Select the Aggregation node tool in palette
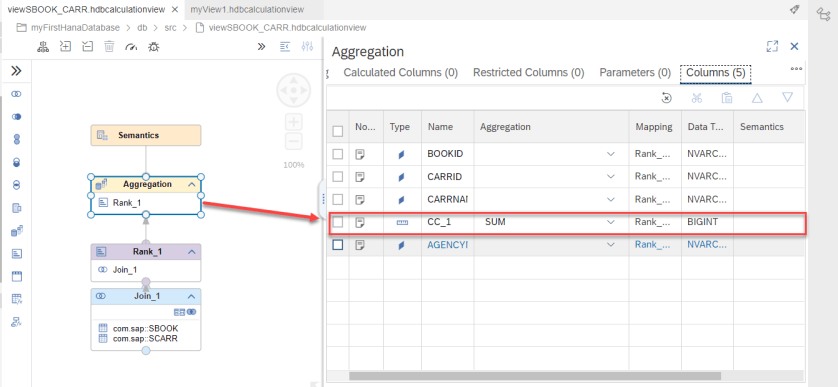The height and width of the screenshot is (387, 838). tap(17, 231)
